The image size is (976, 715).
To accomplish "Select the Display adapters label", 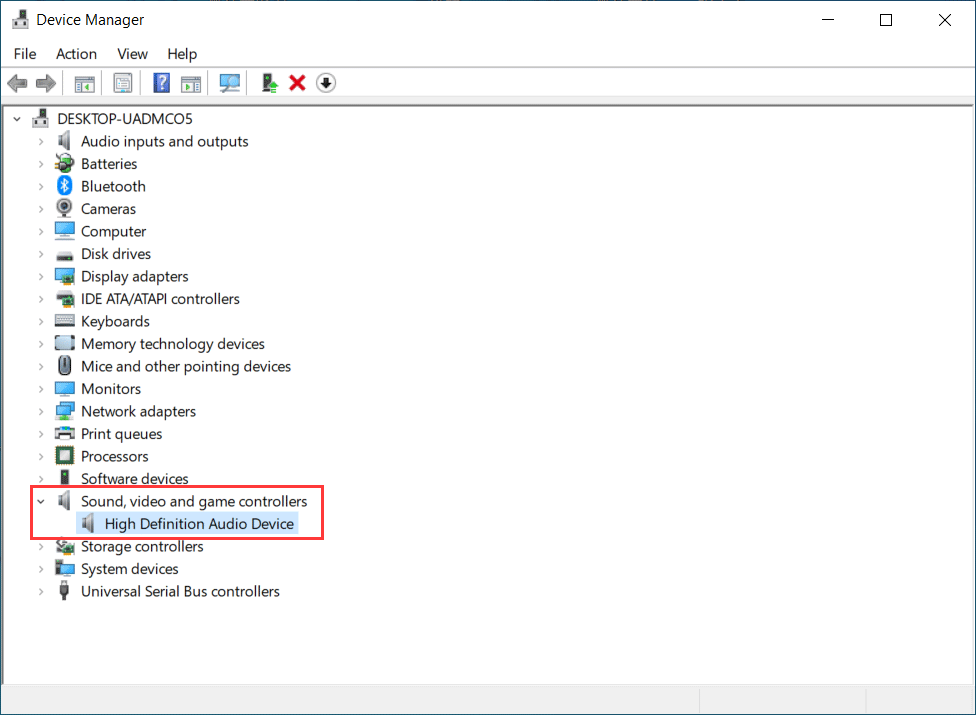I will [134, 276].
